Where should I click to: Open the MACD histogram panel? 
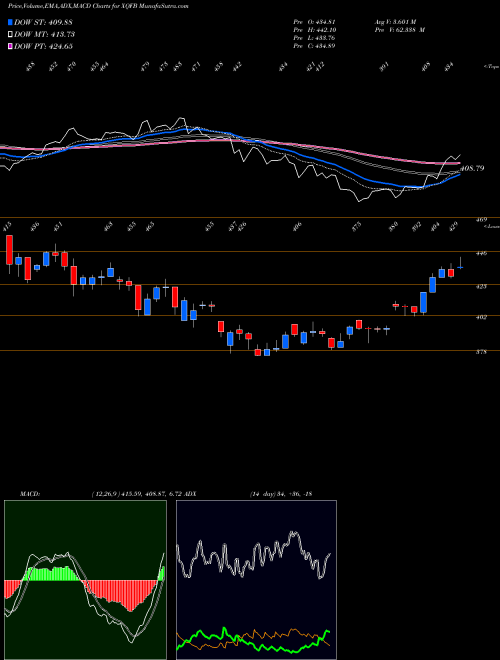(x=85, y=580)
